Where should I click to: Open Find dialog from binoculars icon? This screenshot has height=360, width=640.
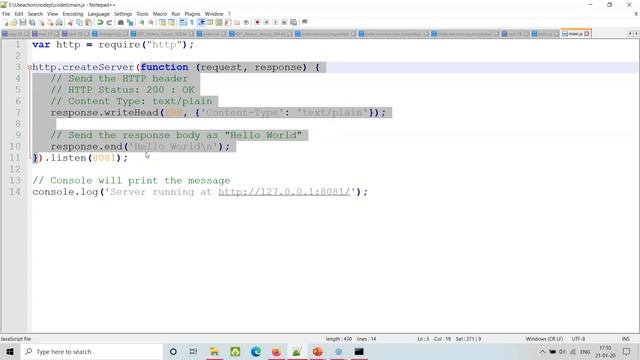[121, 22]
